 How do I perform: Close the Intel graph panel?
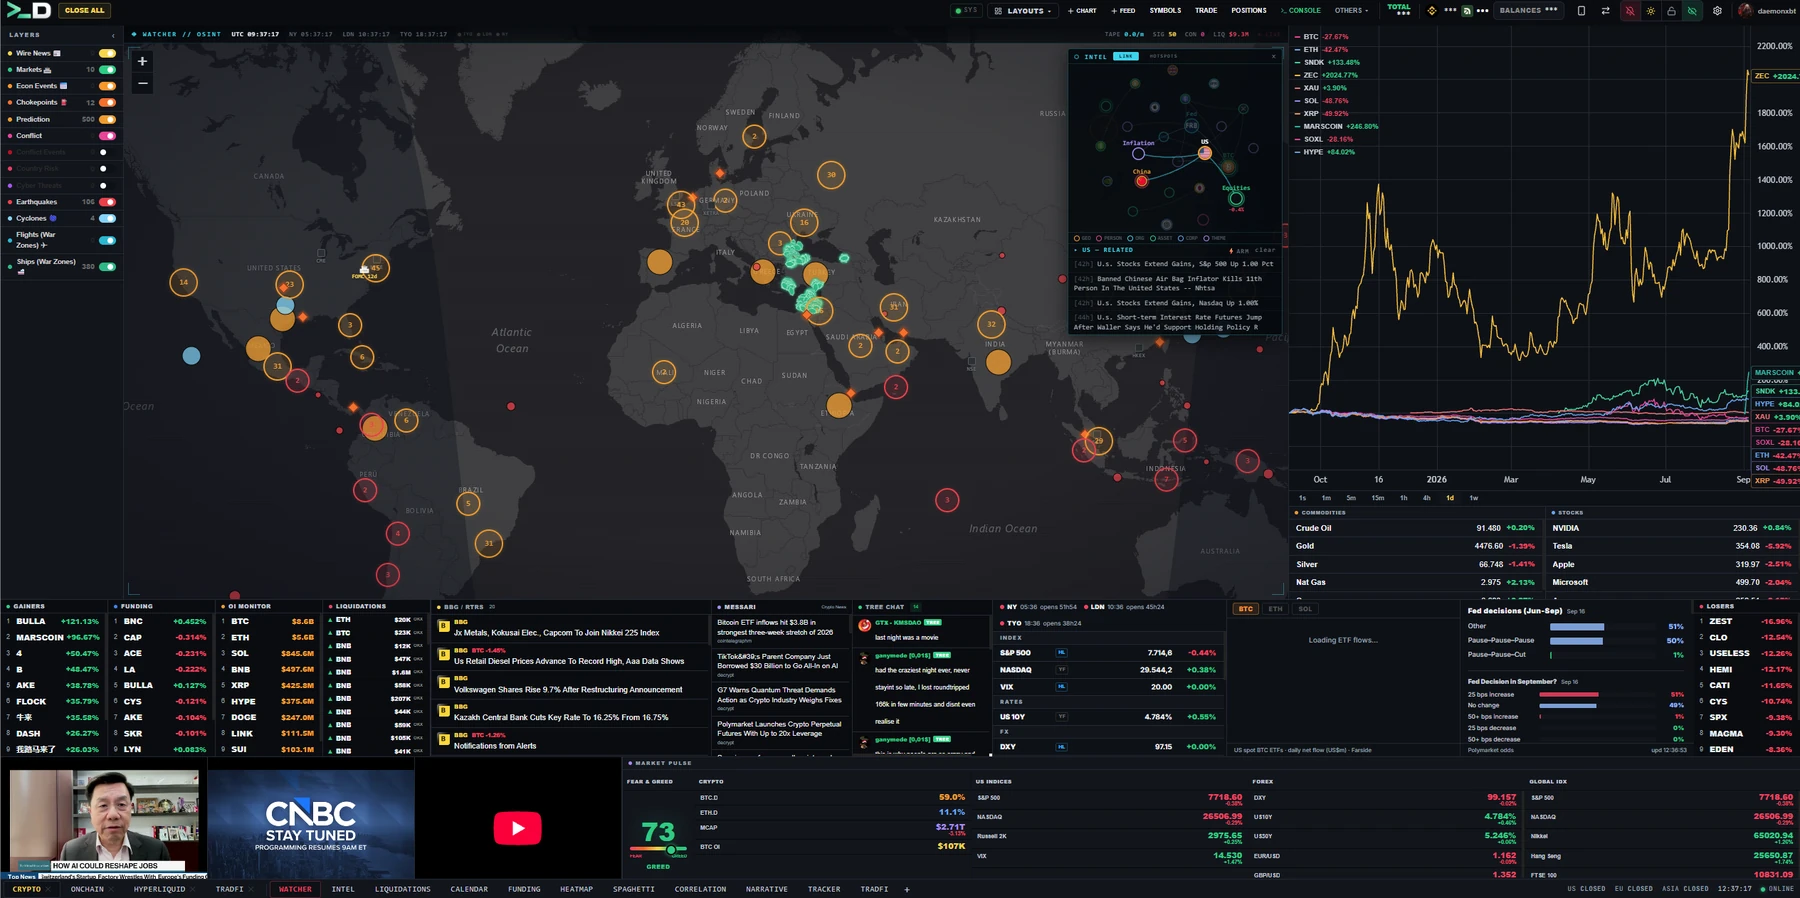click(x=1273, y=56)
